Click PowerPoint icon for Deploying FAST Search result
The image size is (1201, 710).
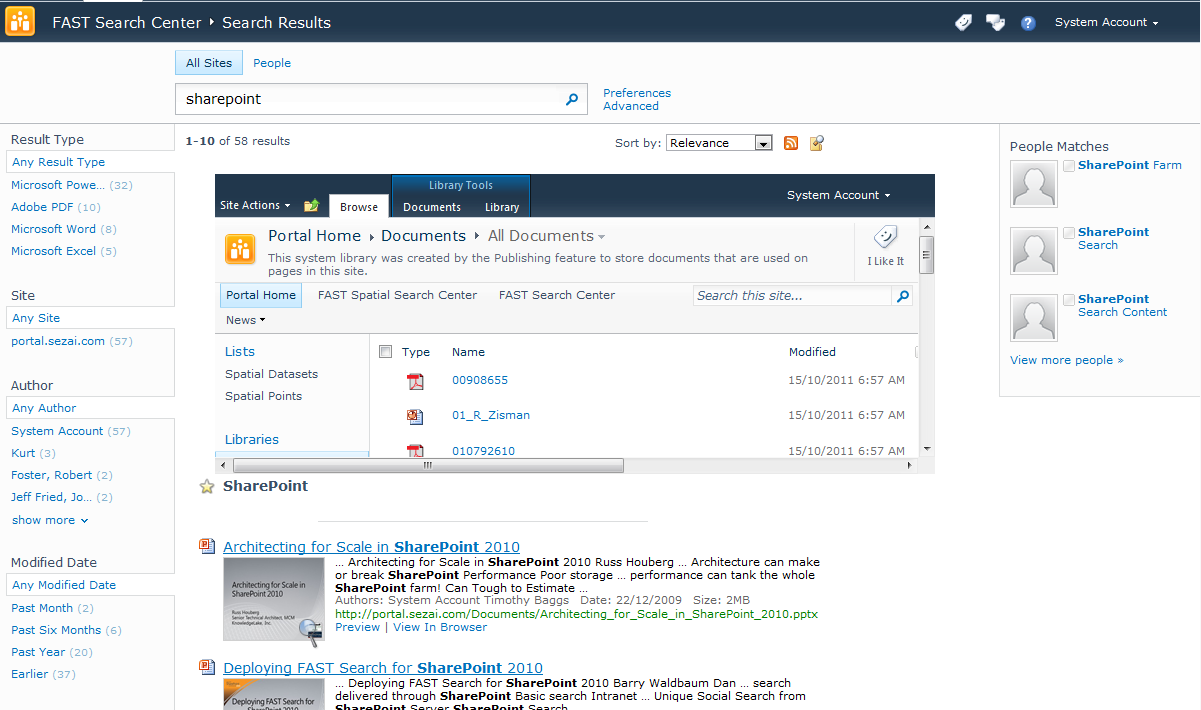click(207, 667)
